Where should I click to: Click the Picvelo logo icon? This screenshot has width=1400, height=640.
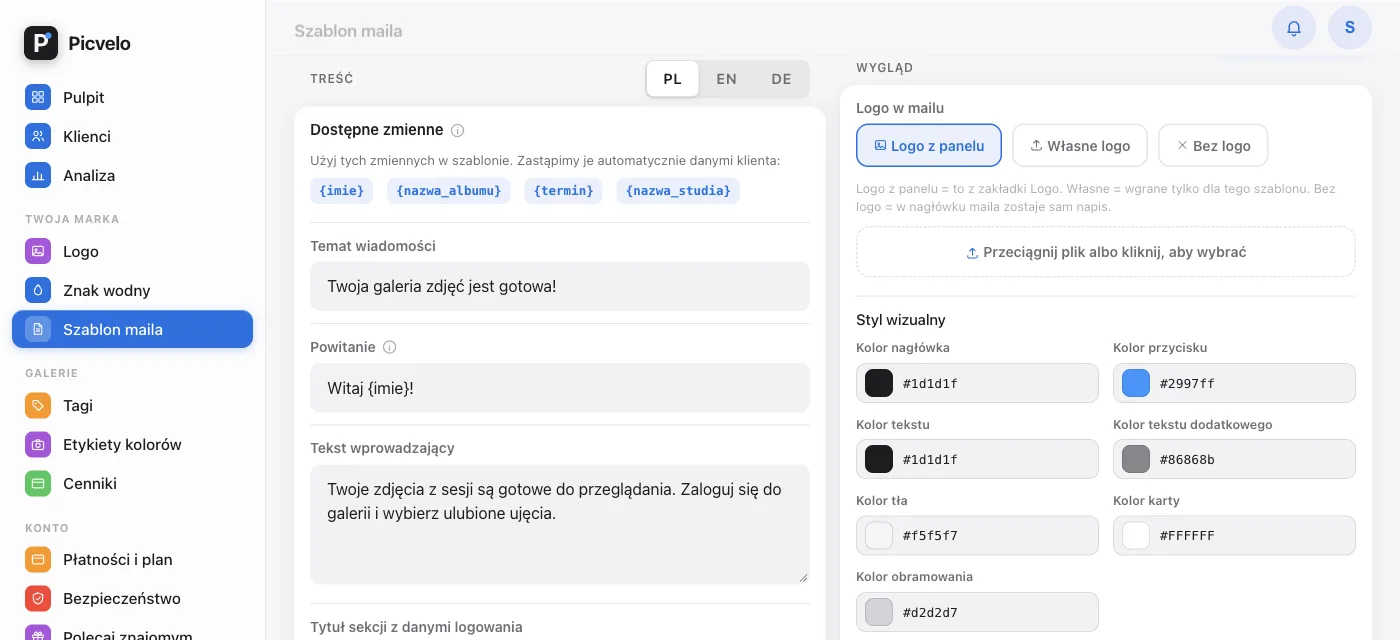[41, 43]
